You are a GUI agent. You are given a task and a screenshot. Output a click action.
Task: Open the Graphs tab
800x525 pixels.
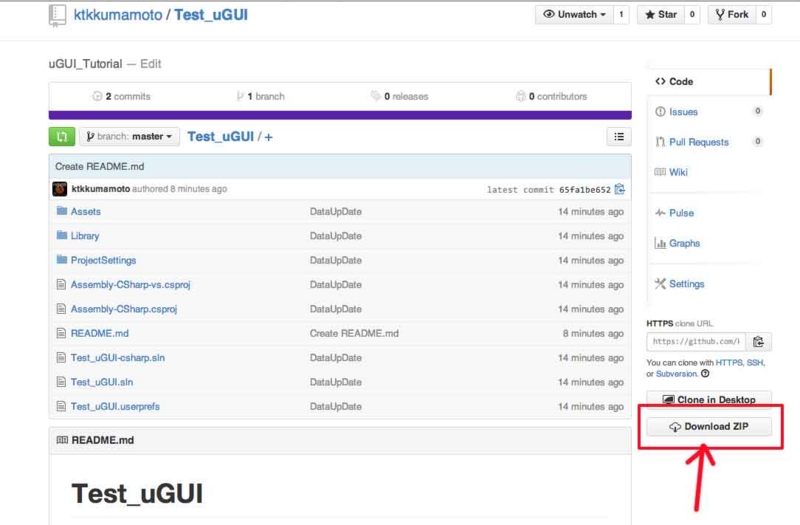coord(684,243)
